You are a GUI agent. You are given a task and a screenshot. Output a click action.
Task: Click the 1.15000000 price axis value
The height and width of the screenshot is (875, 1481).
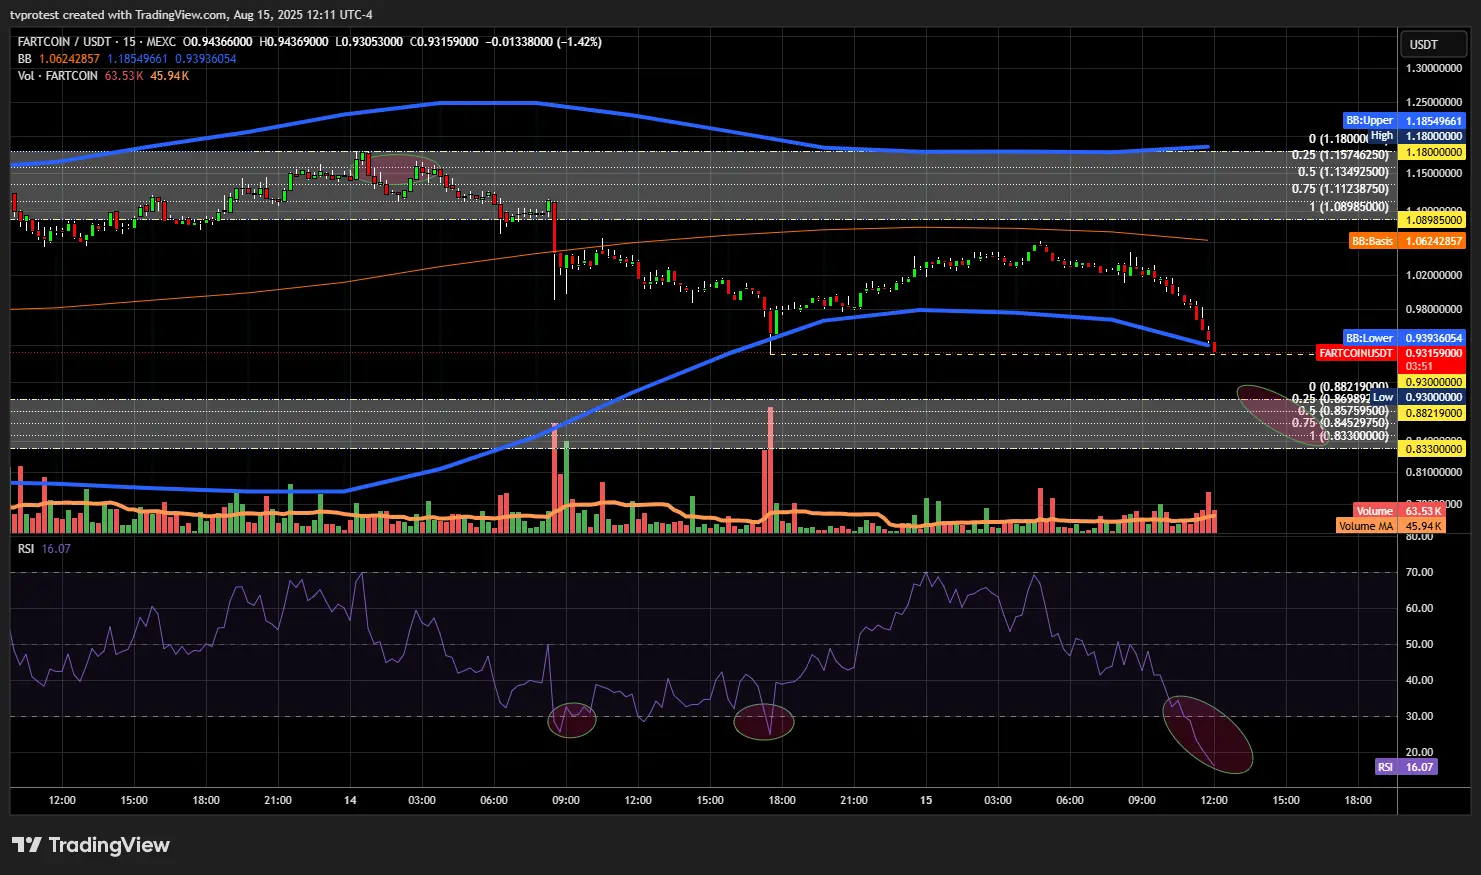(x=1434, y=174)
